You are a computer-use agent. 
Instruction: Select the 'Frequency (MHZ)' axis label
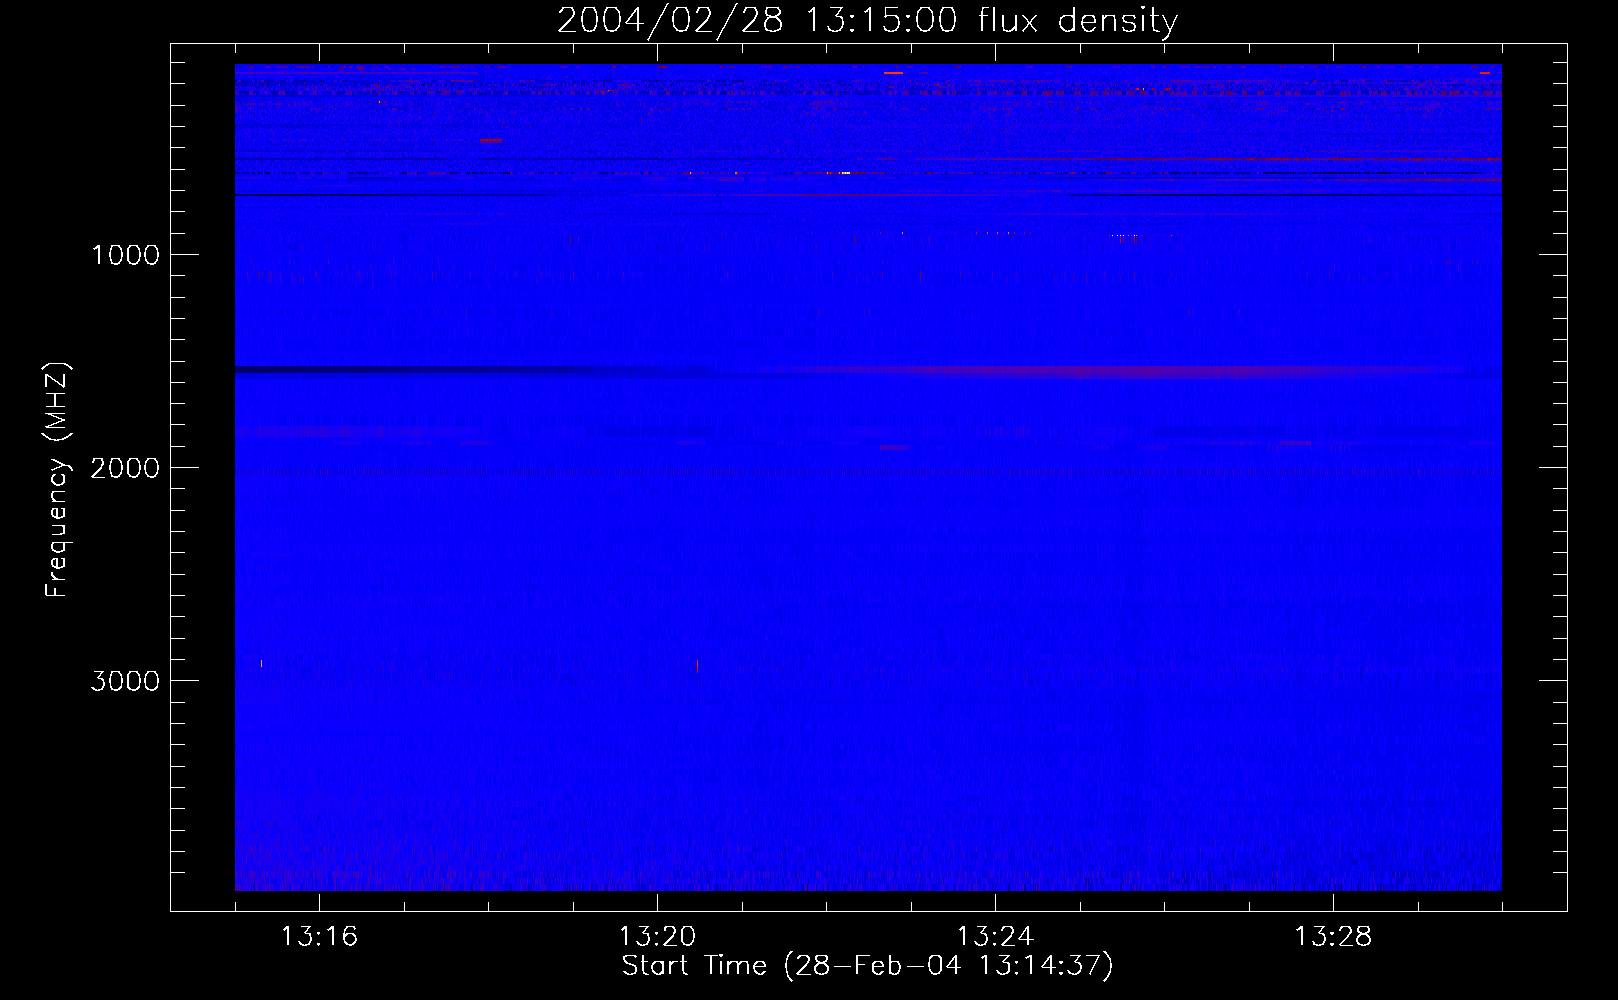click(58, 480)
